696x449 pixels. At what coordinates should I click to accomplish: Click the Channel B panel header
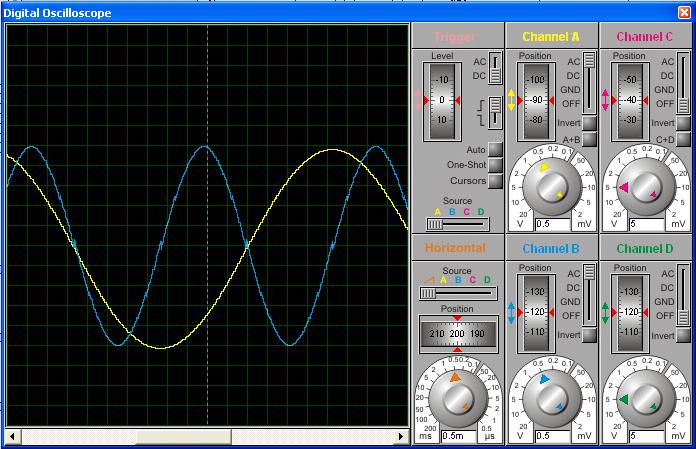pos(552,248)
